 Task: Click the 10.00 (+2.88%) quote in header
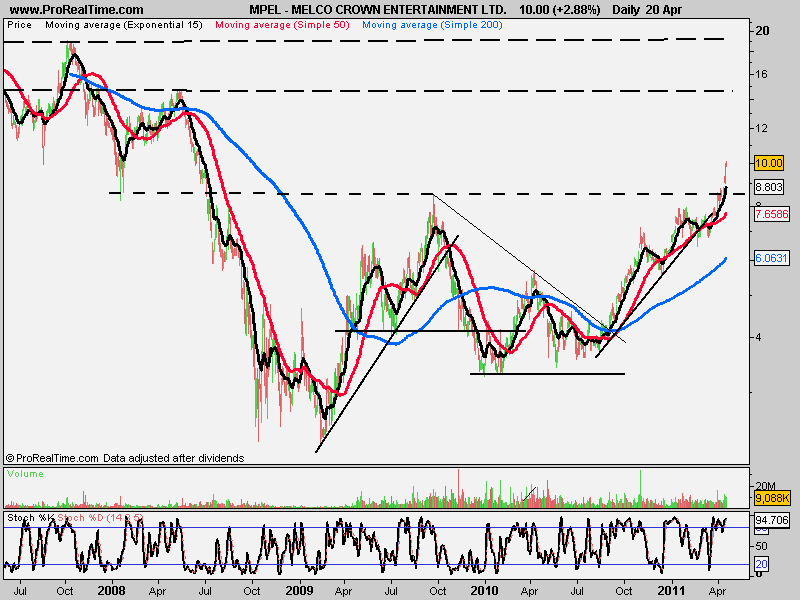(560, 10)
